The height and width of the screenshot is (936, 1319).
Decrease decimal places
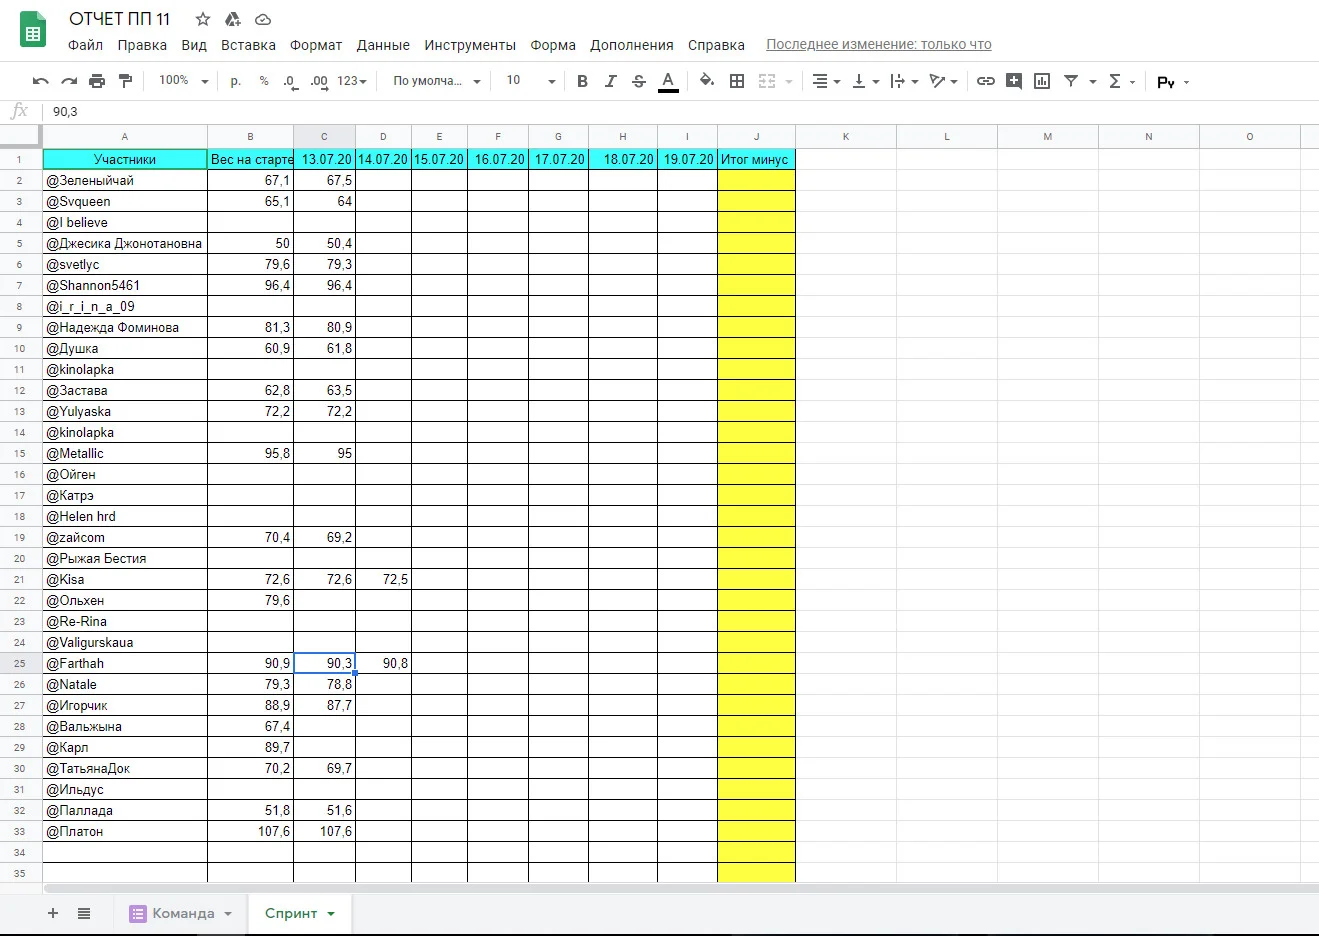pyautogui.click(x=290, y=81)
